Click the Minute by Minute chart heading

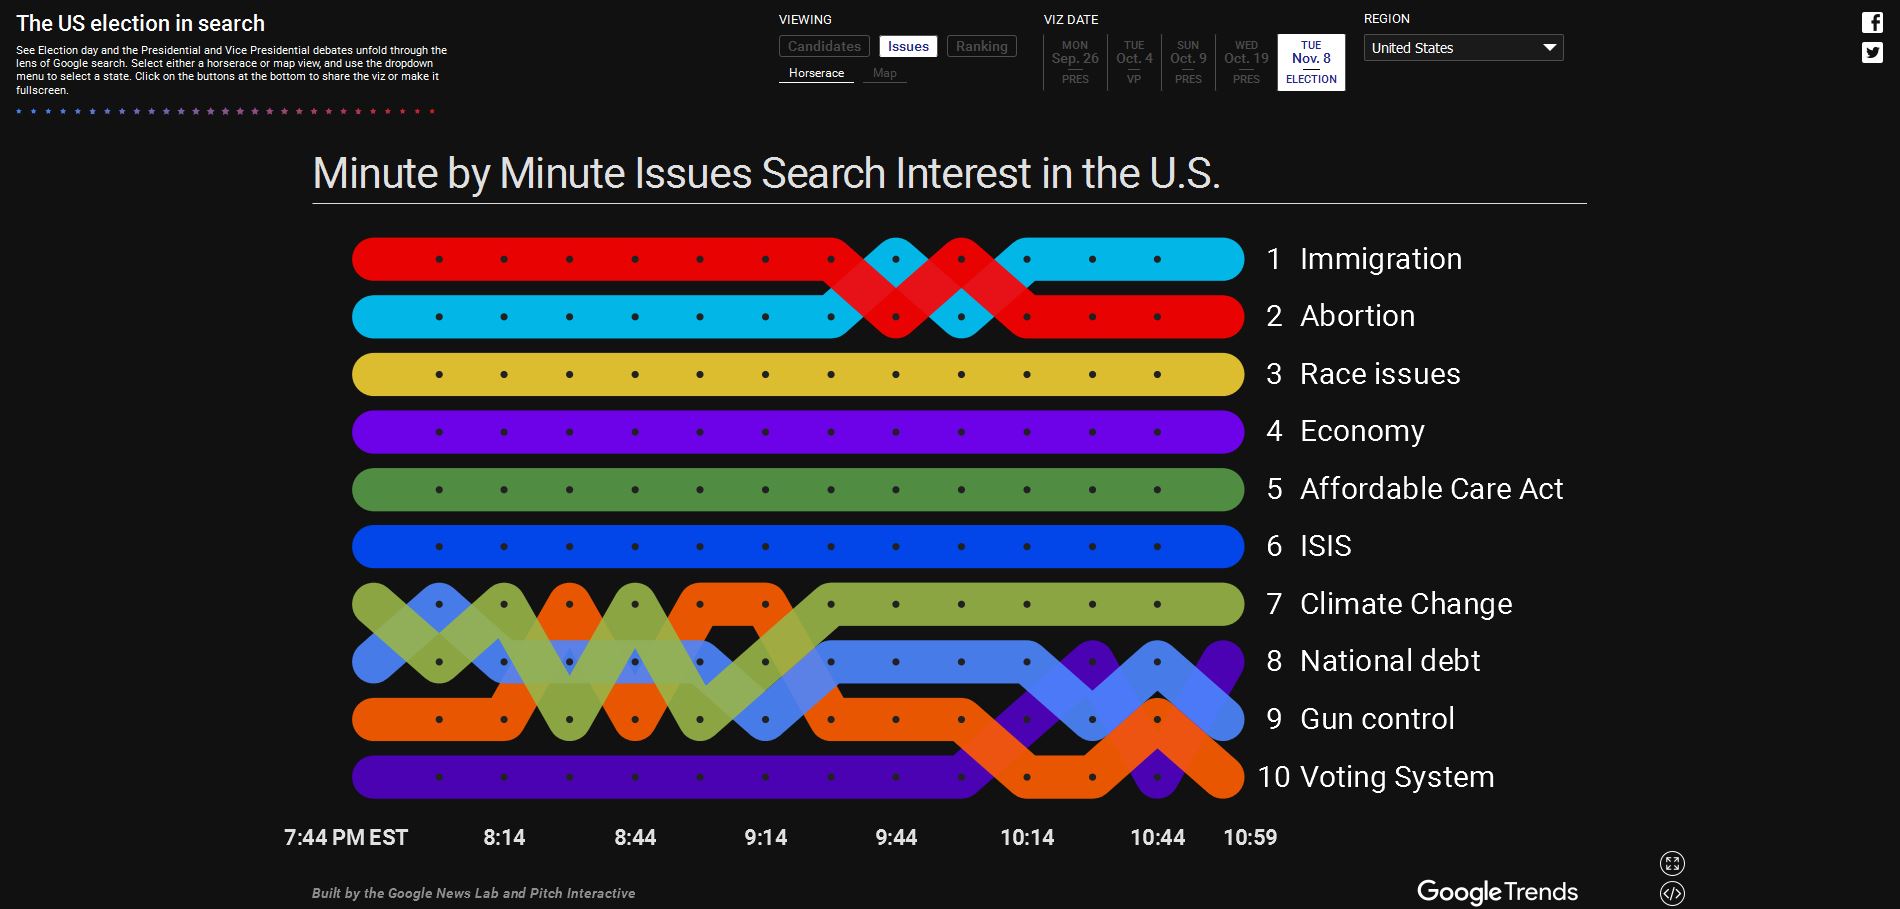point(766,173)
